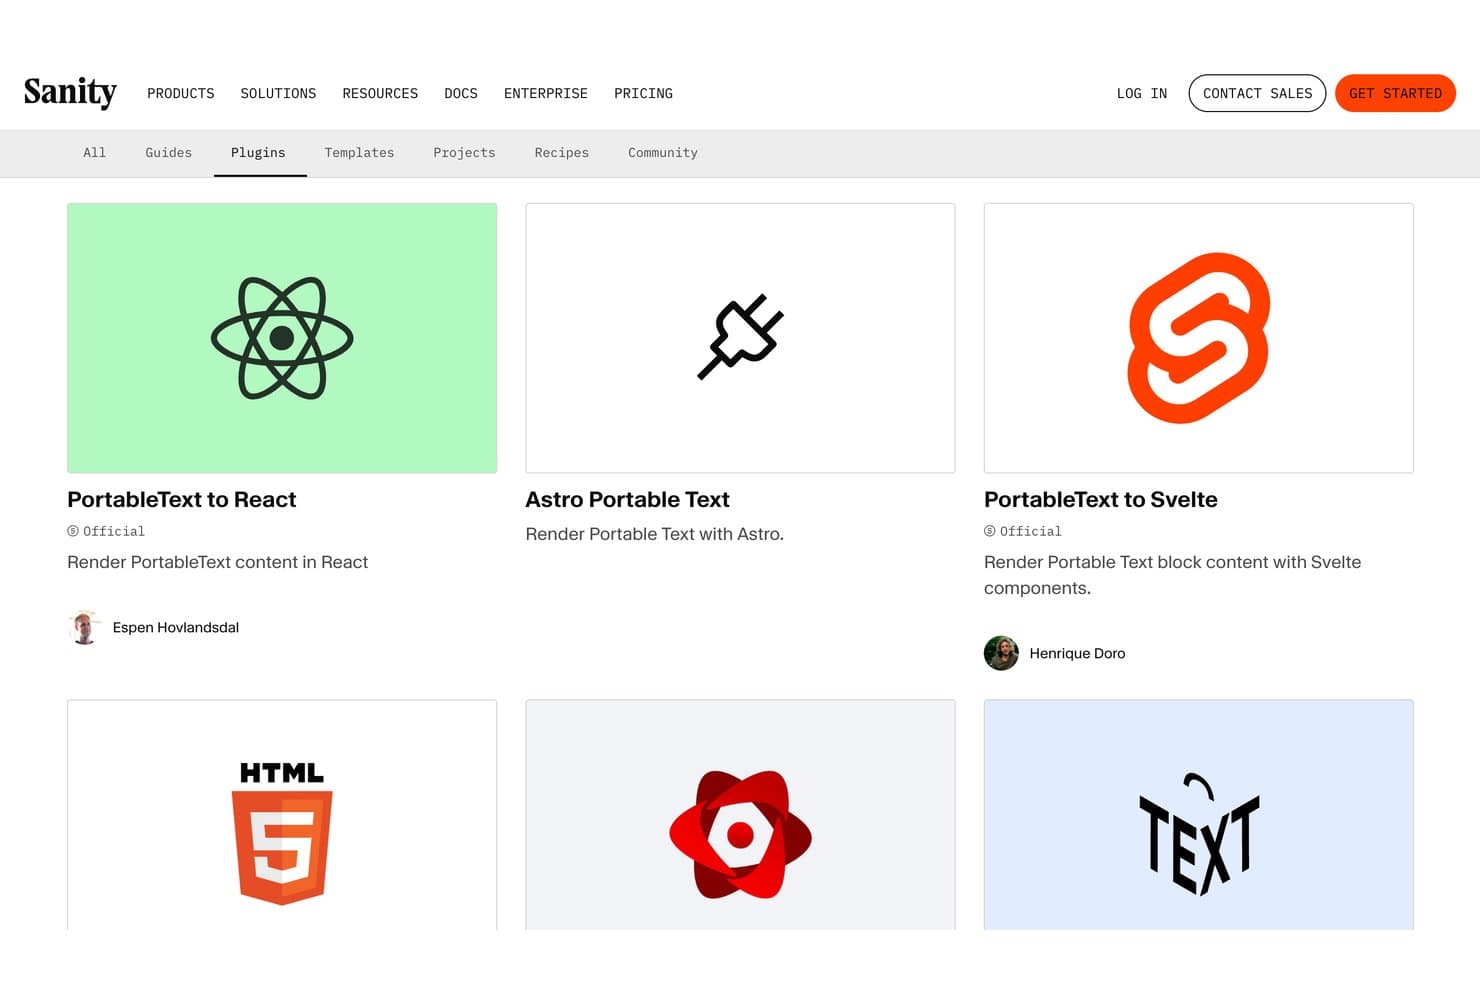Screen dimensions: 1480x987
Task: Switch to the Templates tab
Action: [359, 153]
